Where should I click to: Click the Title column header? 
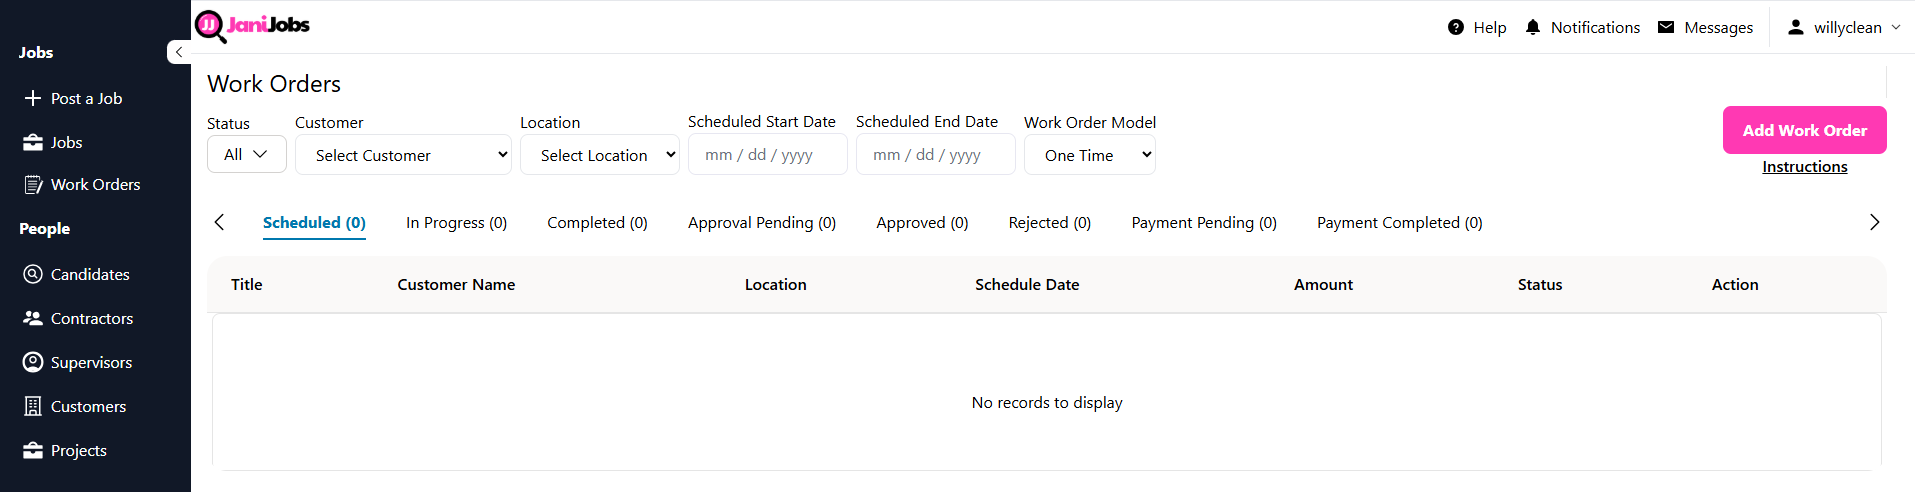click(x=246, y=285)
